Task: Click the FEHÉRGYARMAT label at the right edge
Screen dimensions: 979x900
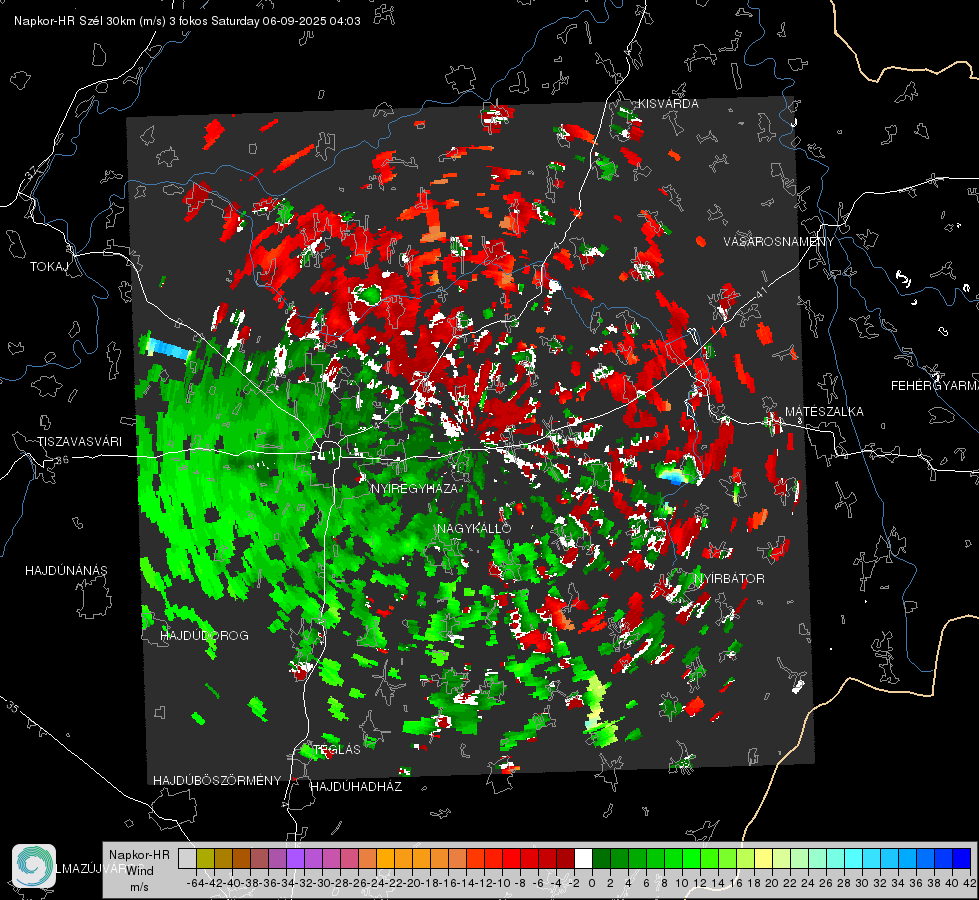Action: 934,386
